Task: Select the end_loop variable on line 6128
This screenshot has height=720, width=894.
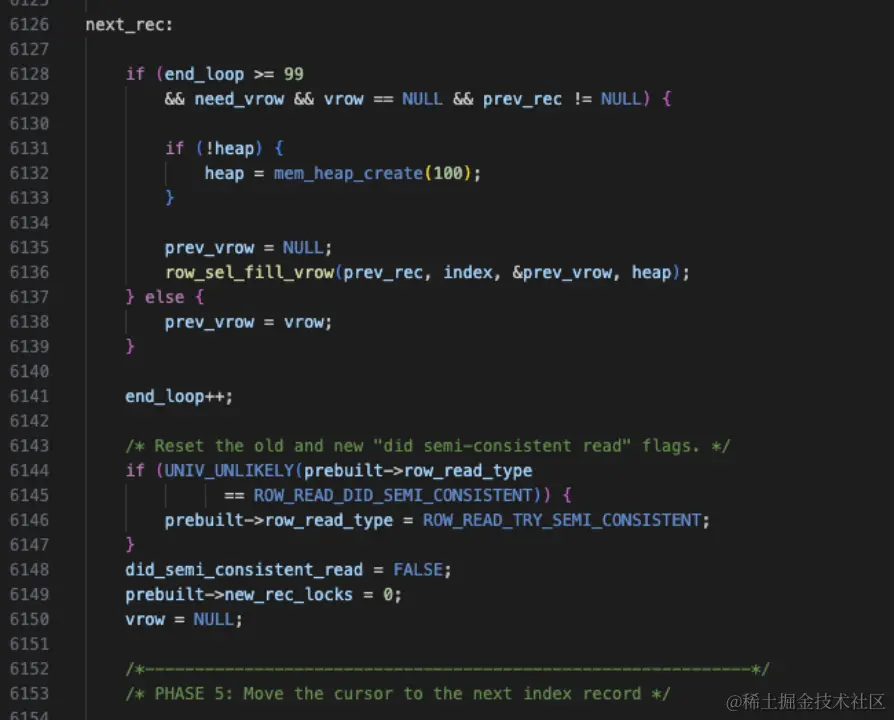Action: [x=204, y=74]
